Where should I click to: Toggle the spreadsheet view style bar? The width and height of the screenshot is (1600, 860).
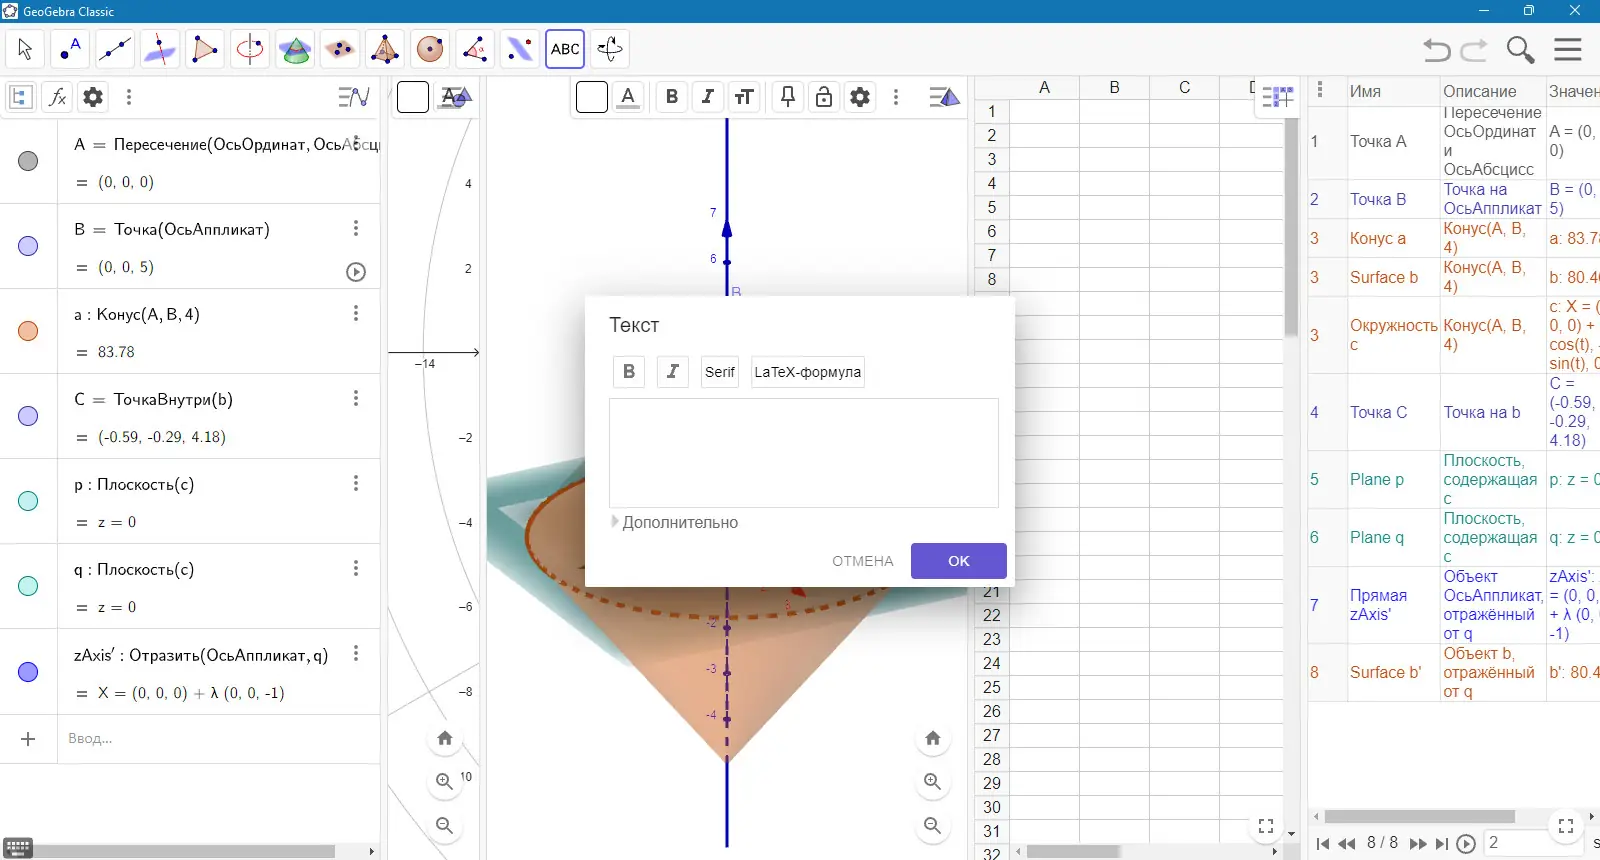pyautogui.click(x=1277, y=97)
